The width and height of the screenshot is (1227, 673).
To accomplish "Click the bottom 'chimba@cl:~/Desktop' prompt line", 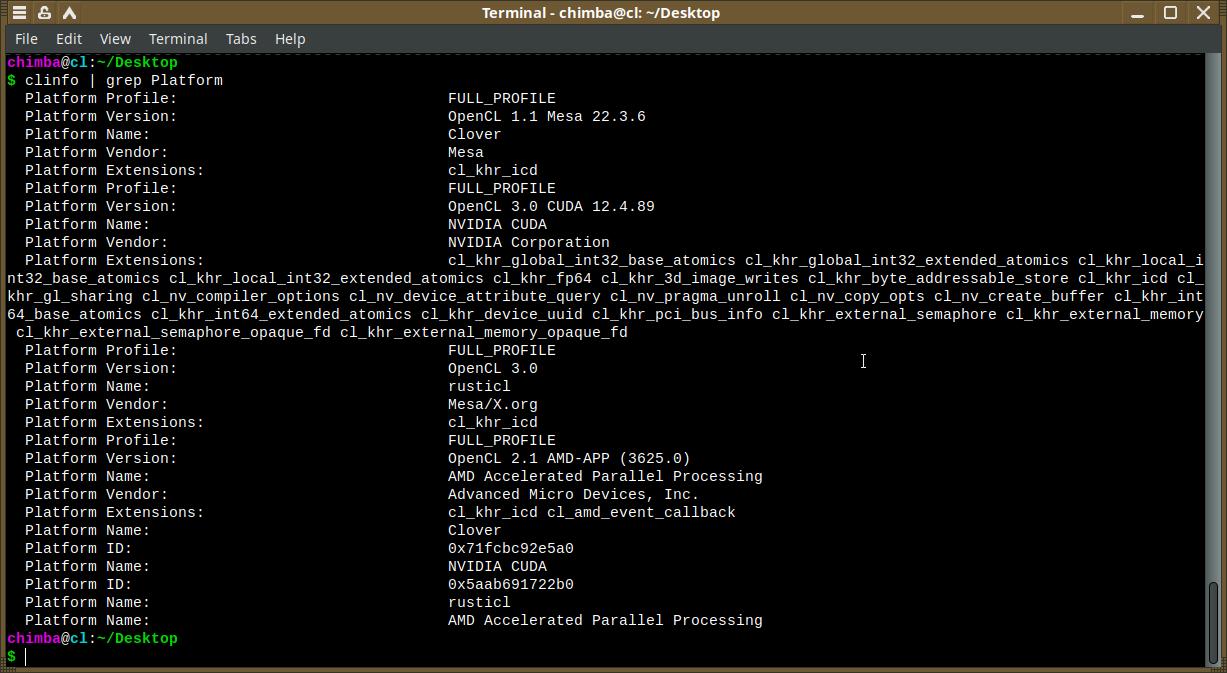I will (92, 638).
